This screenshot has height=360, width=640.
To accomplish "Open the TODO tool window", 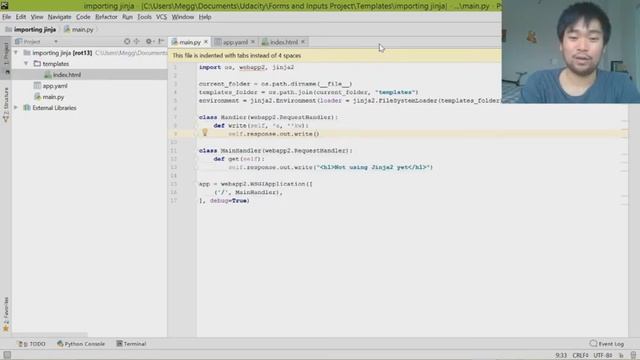I will (x=32, y=344).
